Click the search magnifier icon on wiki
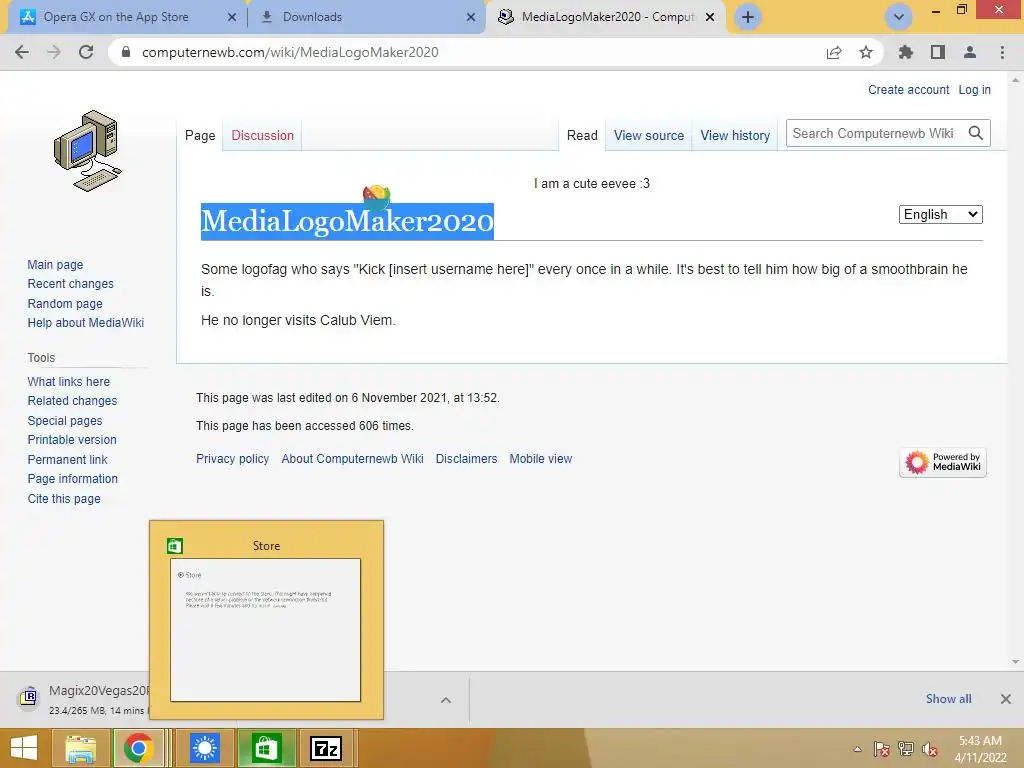This screenshot has width=1024, height=768. point(976,133)
